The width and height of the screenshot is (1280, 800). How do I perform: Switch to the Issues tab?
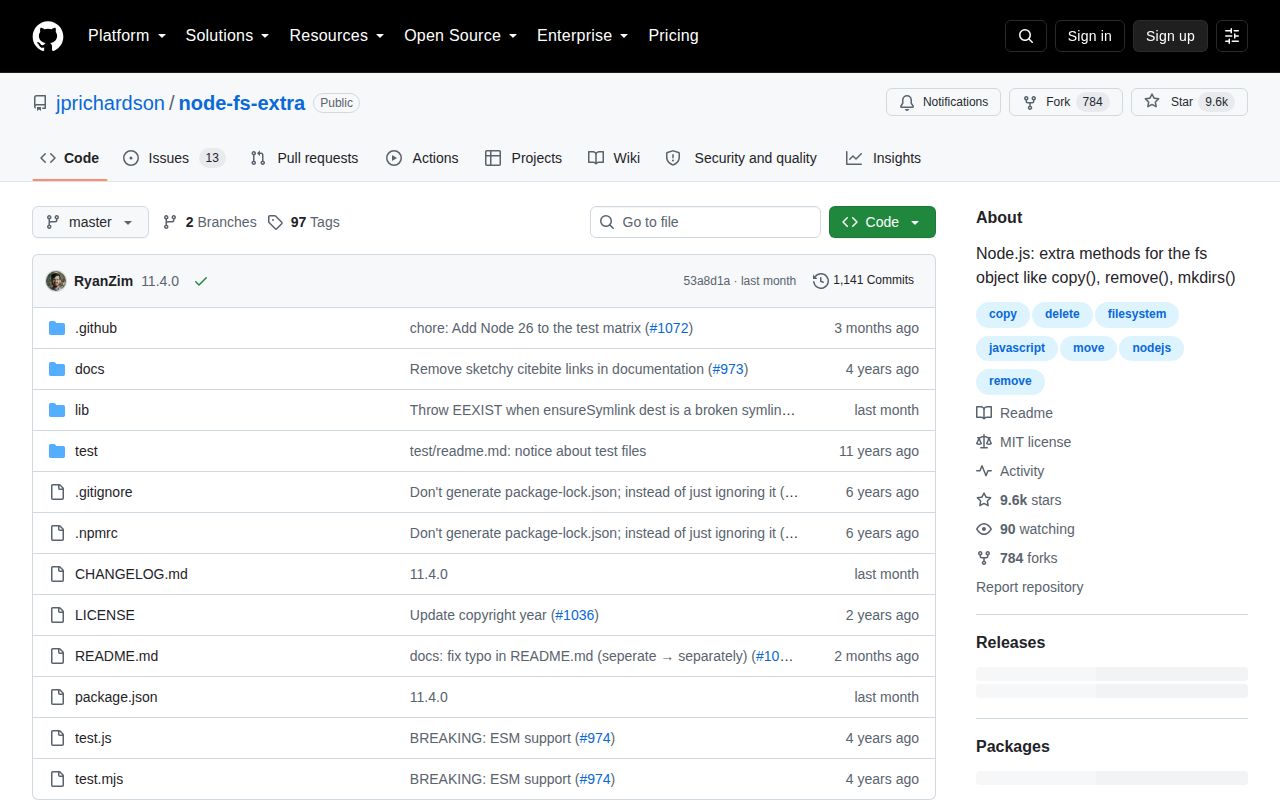click(174, 158)
